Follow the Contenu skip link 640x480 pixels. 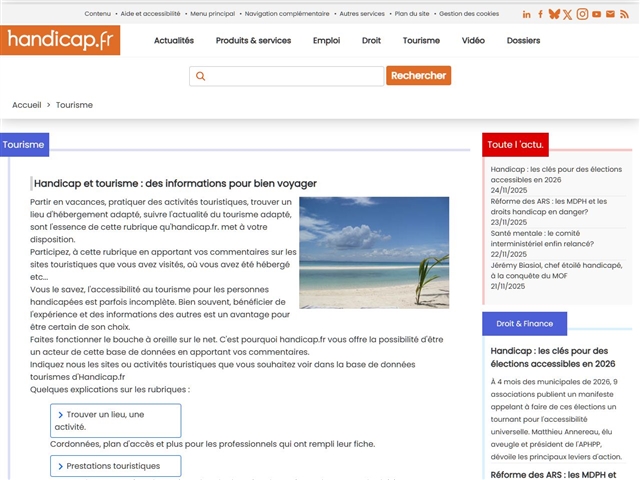(98, 13)
